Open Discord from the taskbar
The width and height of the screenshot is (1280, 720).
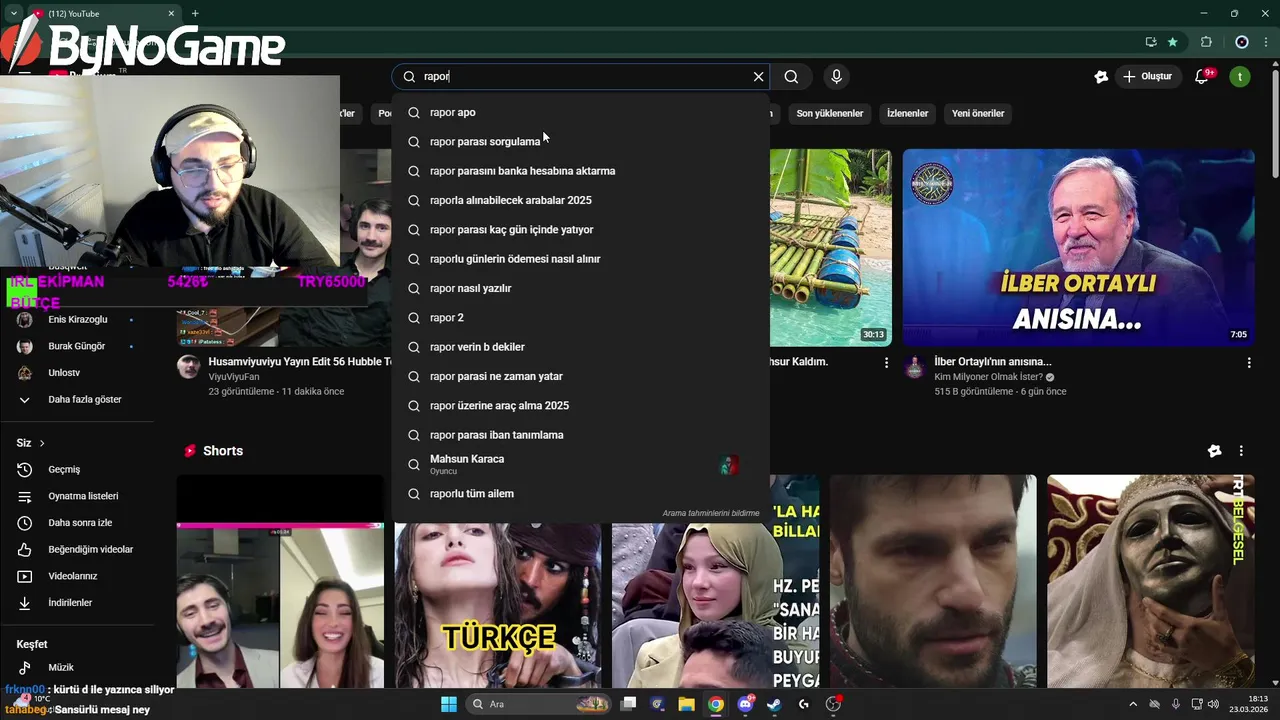(x=745, y=704)
